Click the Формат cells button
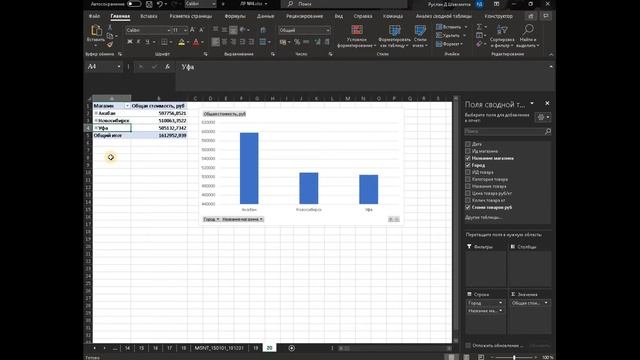 (x=449, y=44)
